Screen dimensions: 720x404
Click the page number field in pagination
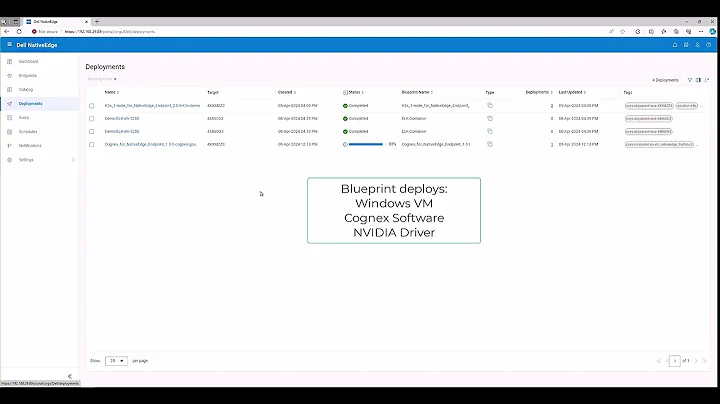click(675, 361)
